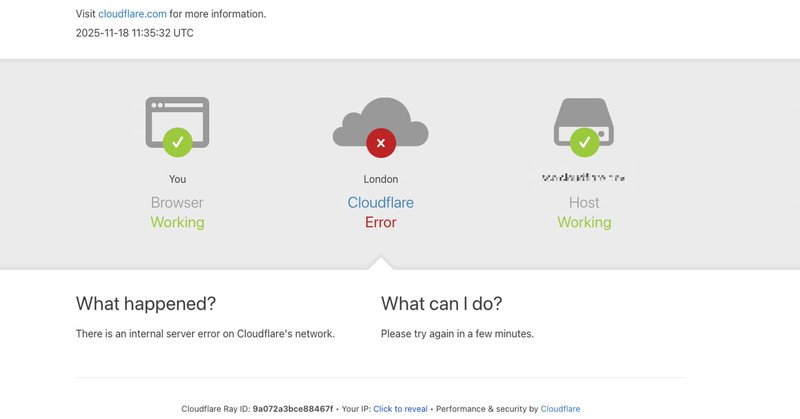Viewport: 800px width, 419px height.
Task: Click the red X error badge
Action: (381, 143)
